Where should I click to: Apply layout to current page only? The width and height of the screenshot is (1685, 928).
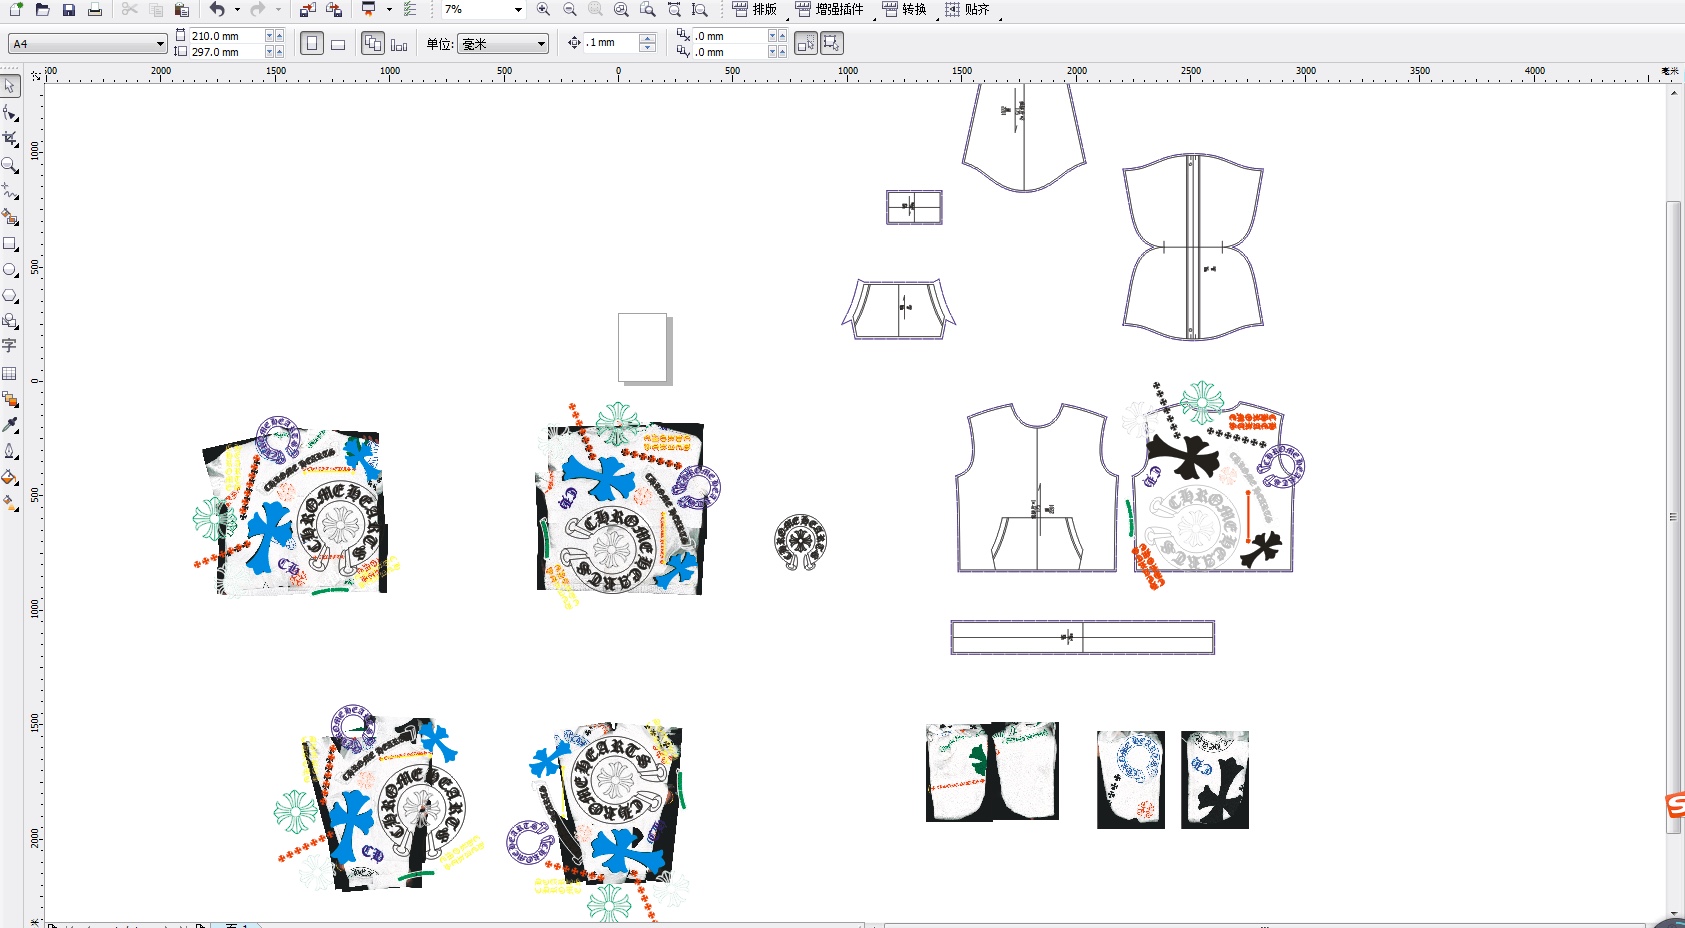click(x=399, y=44)
